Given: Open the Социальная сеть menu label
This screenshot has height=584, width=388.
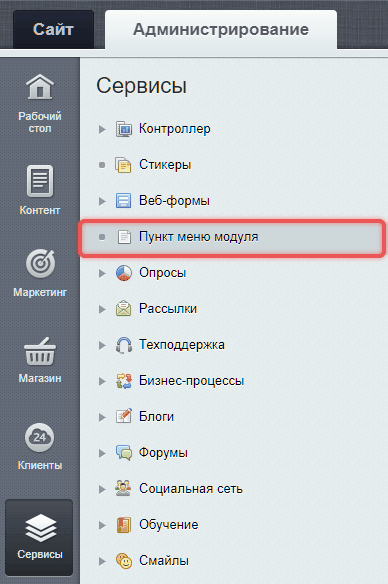Looking at the screenshot, I should (x=191, y=489).
